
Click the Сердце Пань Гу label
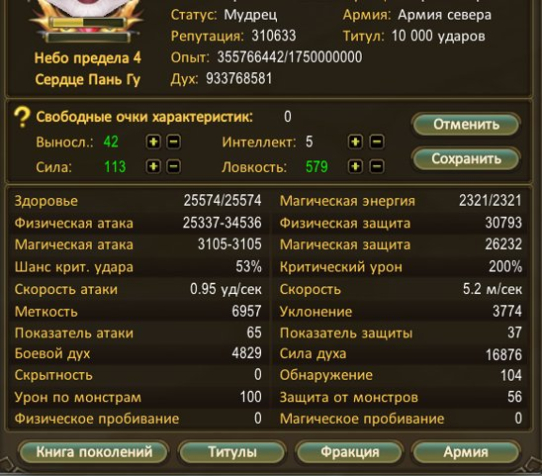87,80
